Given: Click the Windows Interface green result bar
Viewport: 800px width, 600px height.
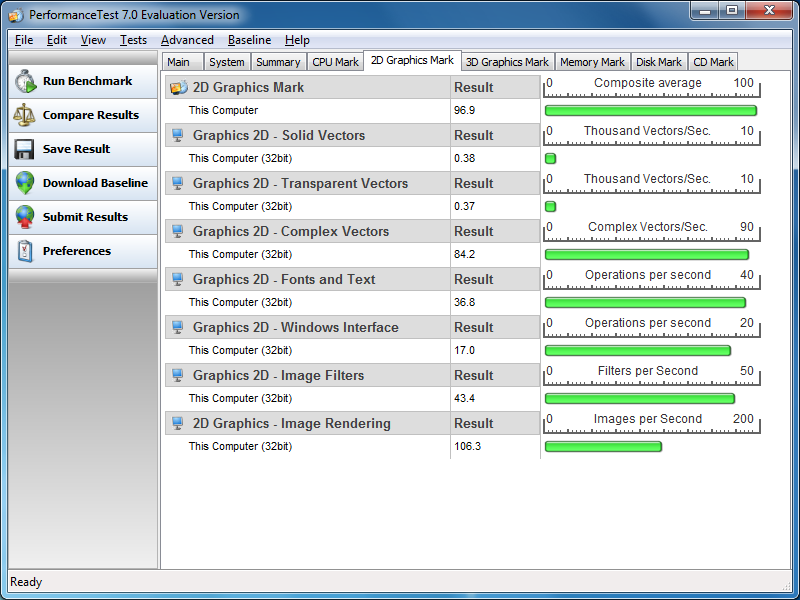Looking at the screenshot, I should click(638, 351).
